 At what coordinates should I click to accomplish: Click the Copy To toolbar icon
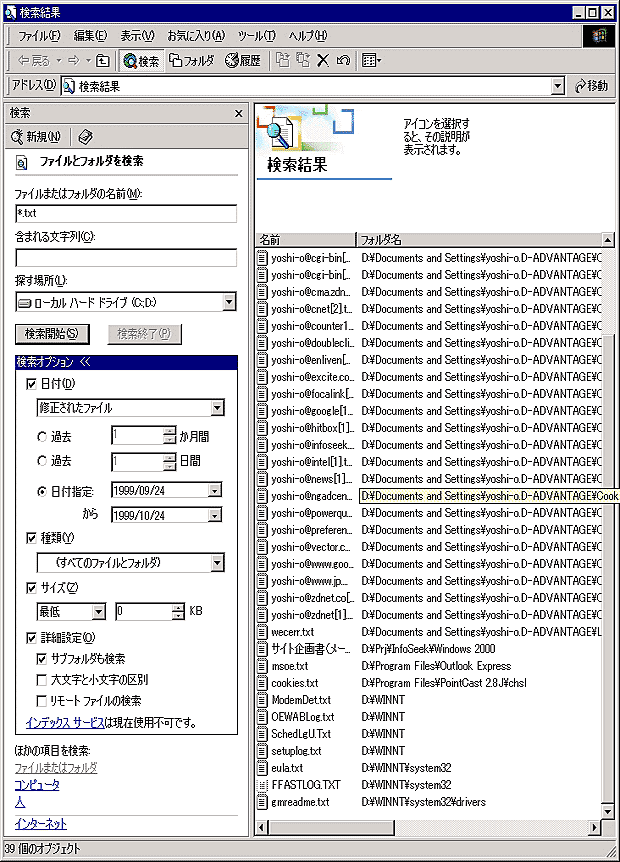click(x=303, y=60)
